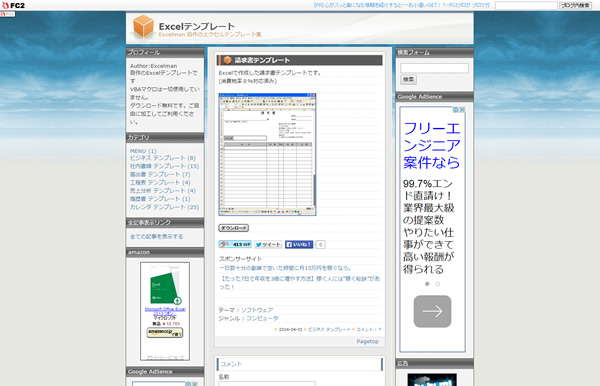Click the arrow button in right ad
This screenshot has width=600, height=386.
[x=432, y=311]
